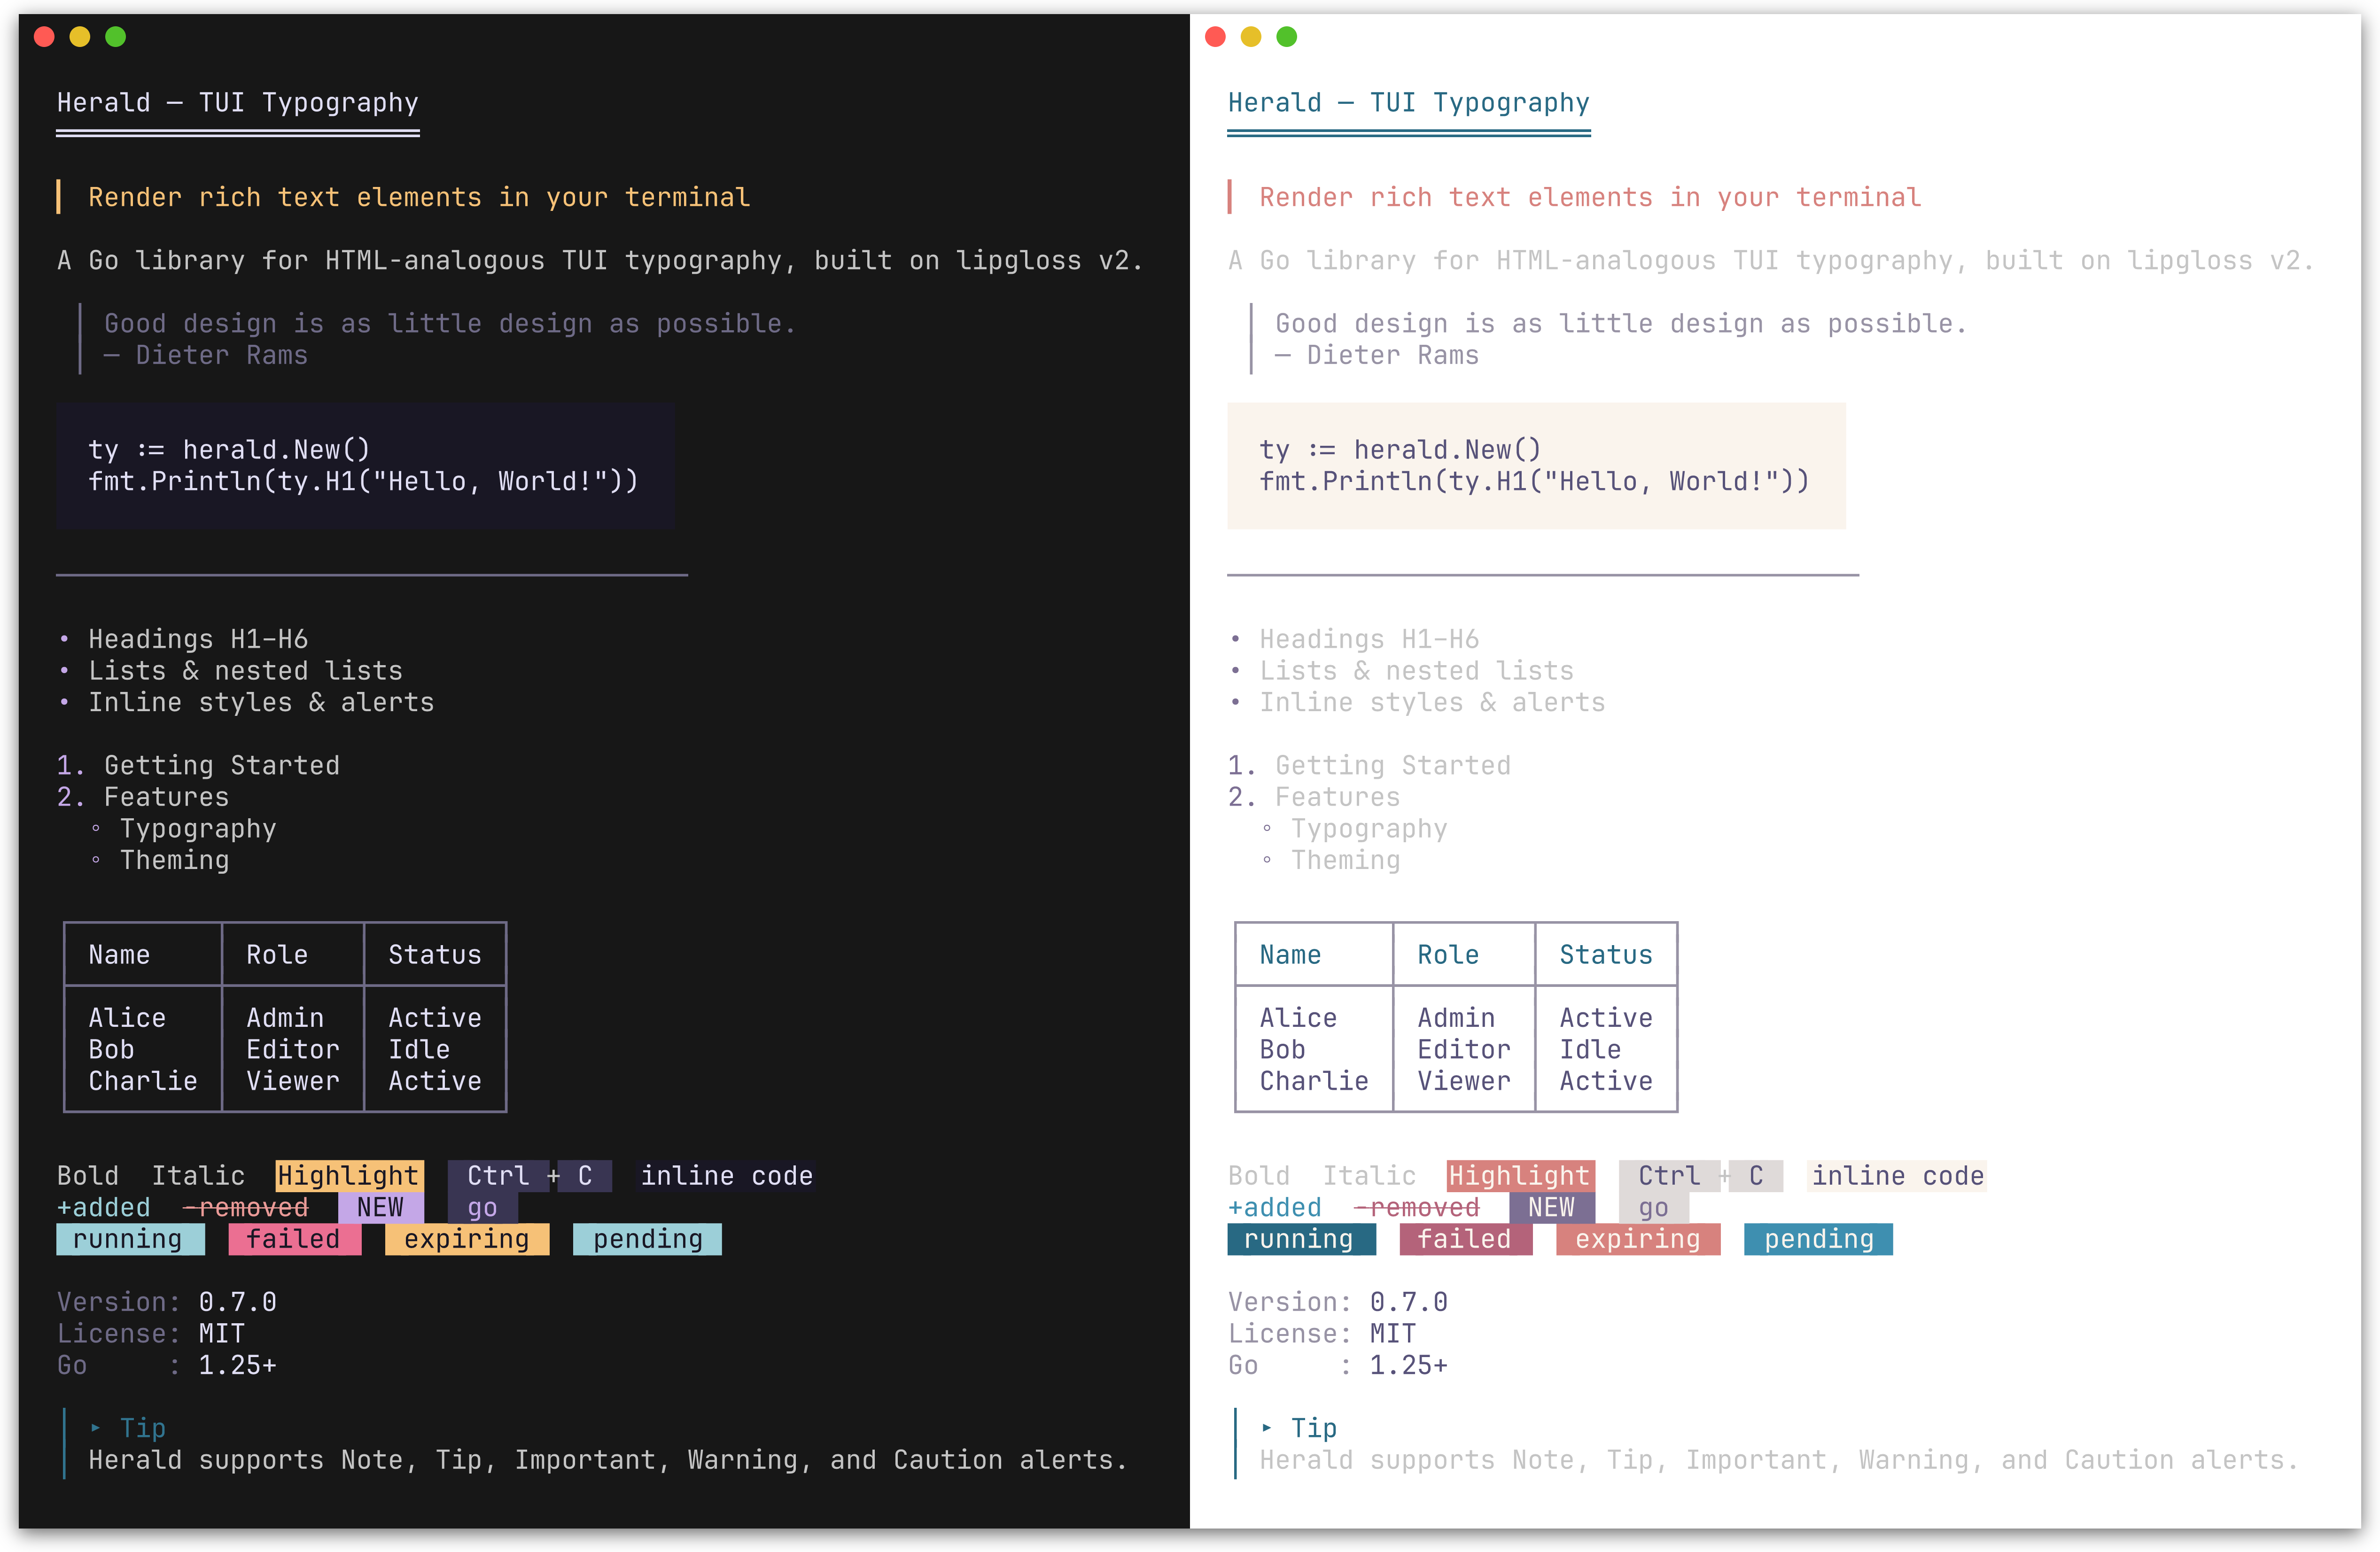Select the running status badge
Viewport: 2380px width, 1552px height.
pos(130,1239)
